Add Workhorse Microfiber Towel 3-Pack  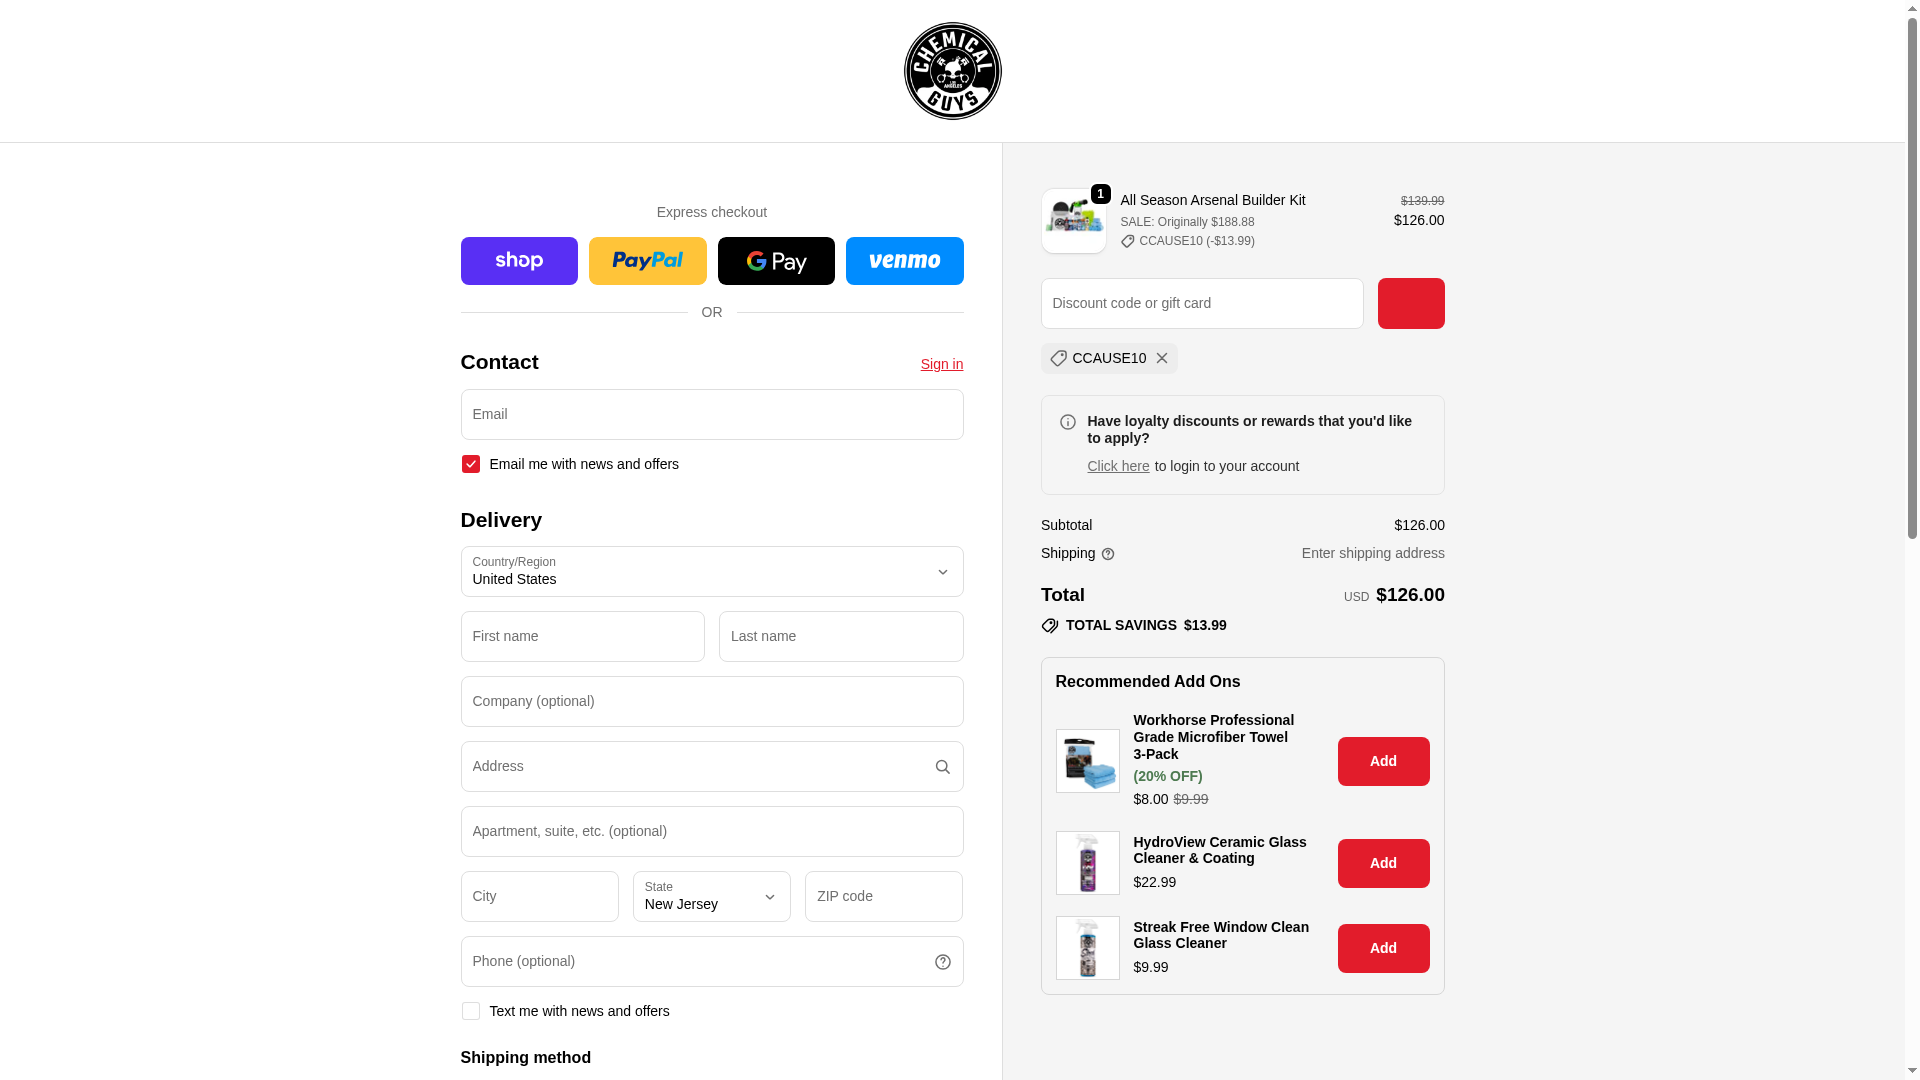(1383, 761)
